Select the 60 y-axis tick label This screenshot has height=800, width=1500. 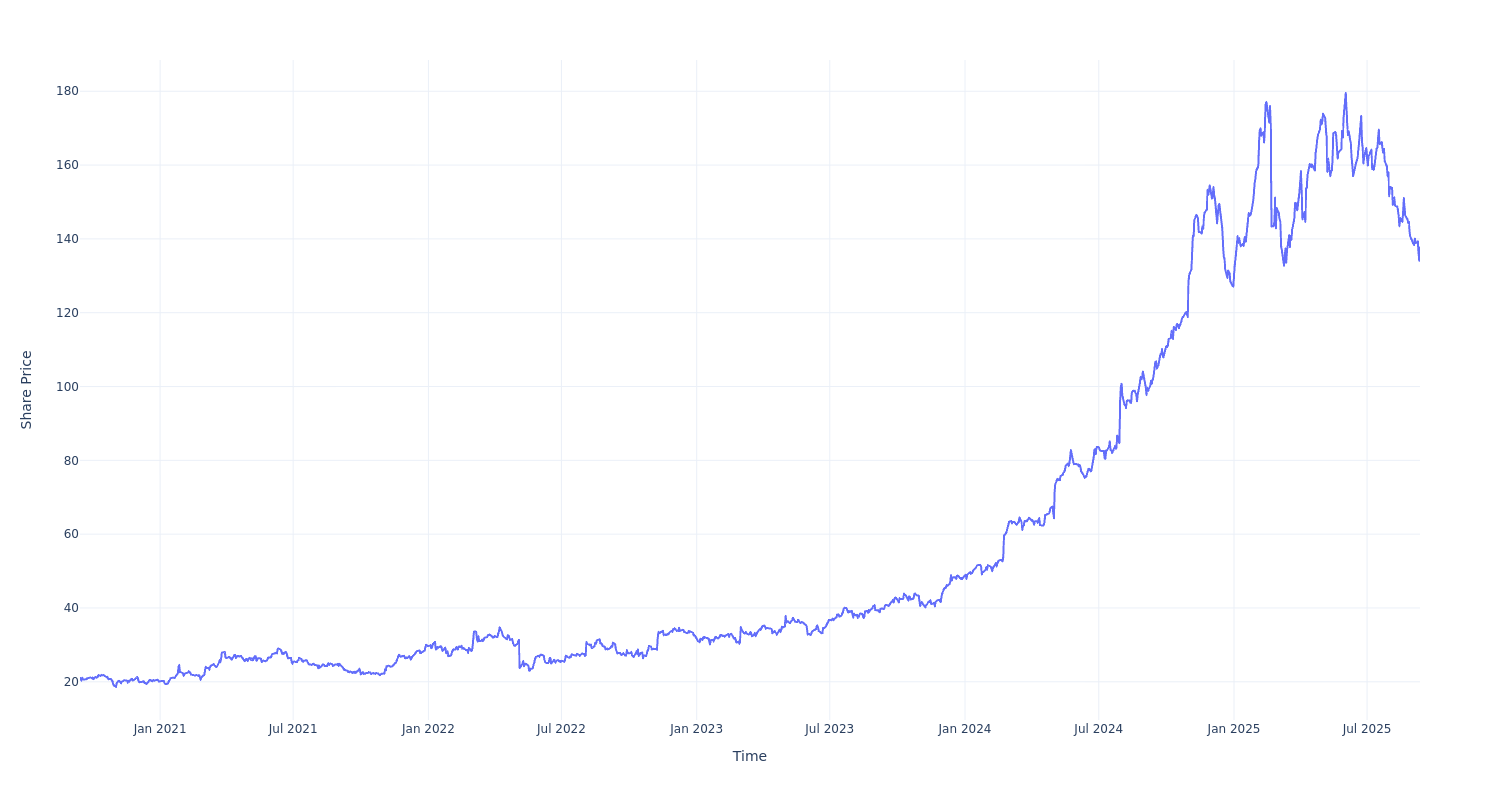pos(71,534)
